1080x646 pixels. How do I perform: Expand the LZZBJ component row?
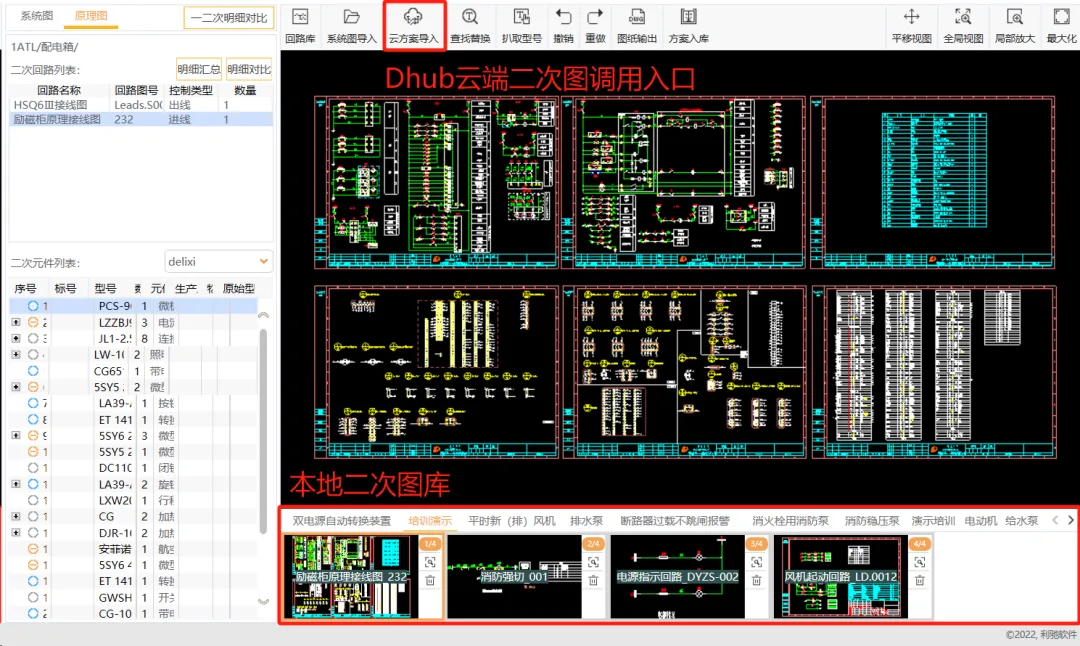point(16,322)
